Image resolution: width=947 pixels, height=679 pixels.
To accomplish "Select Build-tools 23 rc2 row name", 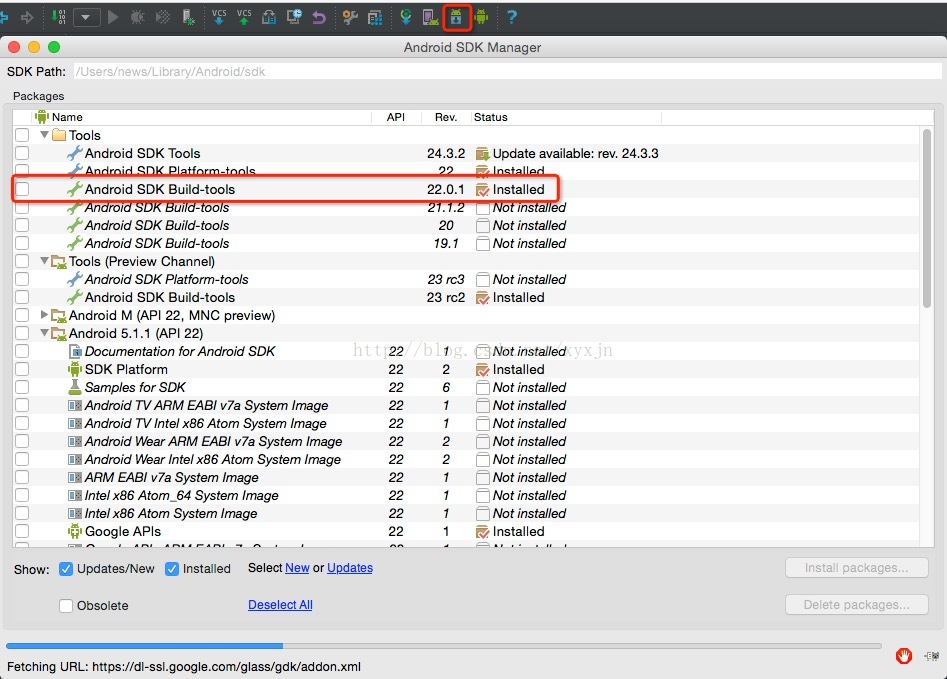I will (x=160, y=297).
